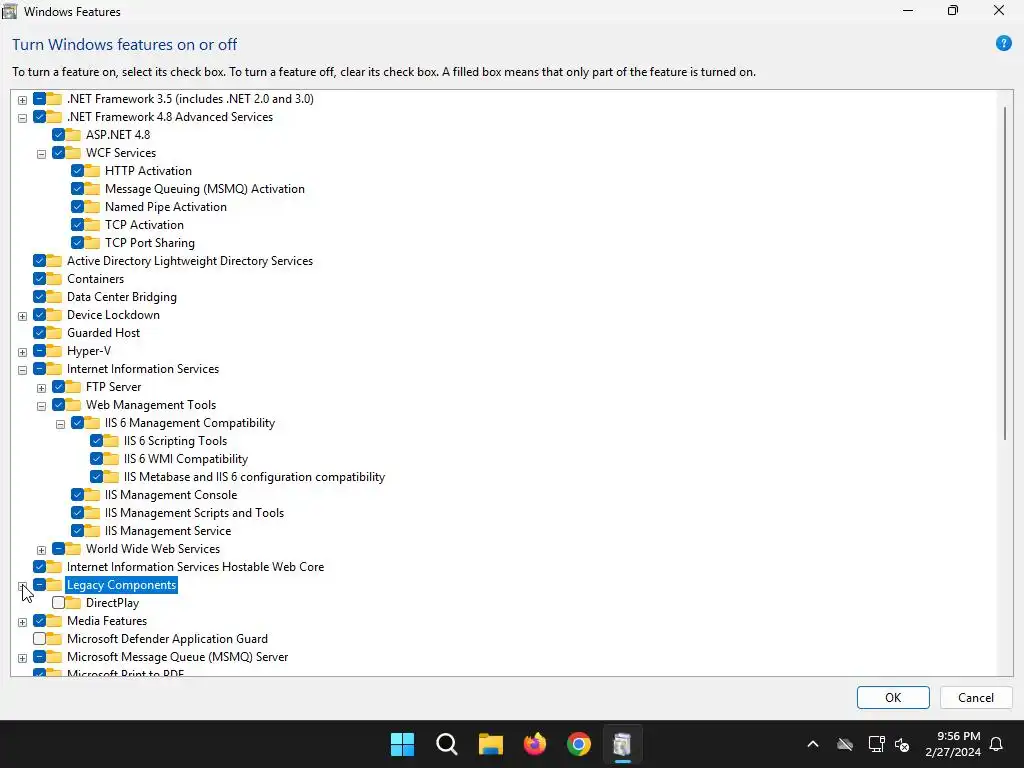Open Firefox from the taskbar
Viewport: 1024px width, 768px height.
pyautogui.click(x=535, y=744)
